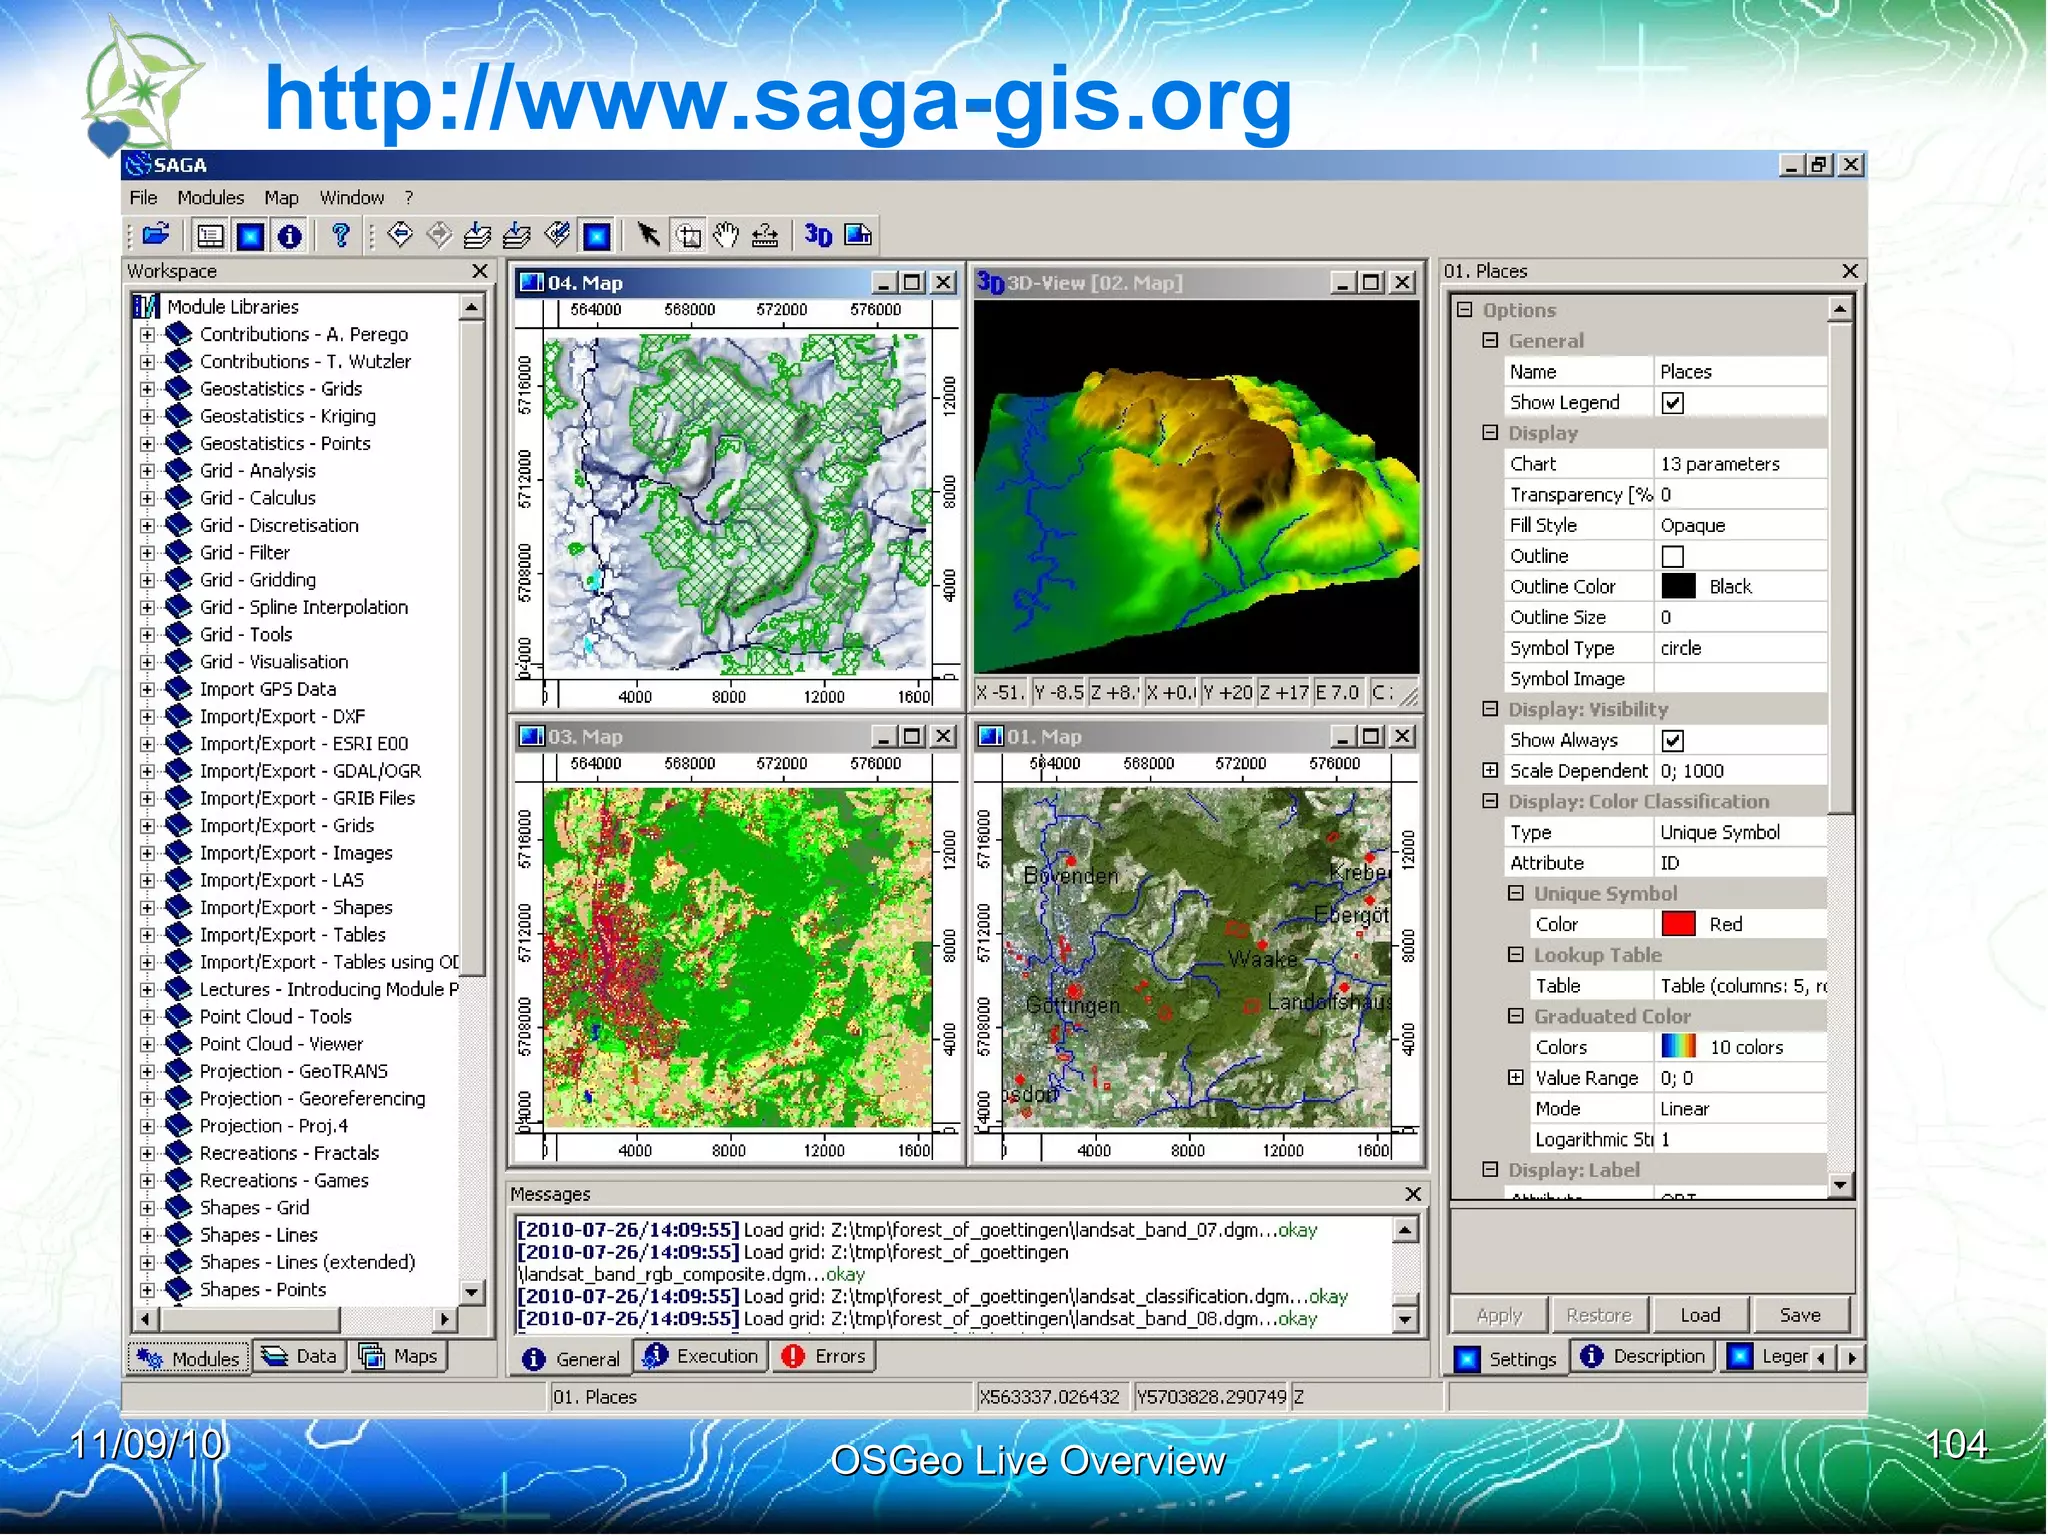Open the Modules menu
This screenshot has height=1536, width=2048.
click(210, 198)
